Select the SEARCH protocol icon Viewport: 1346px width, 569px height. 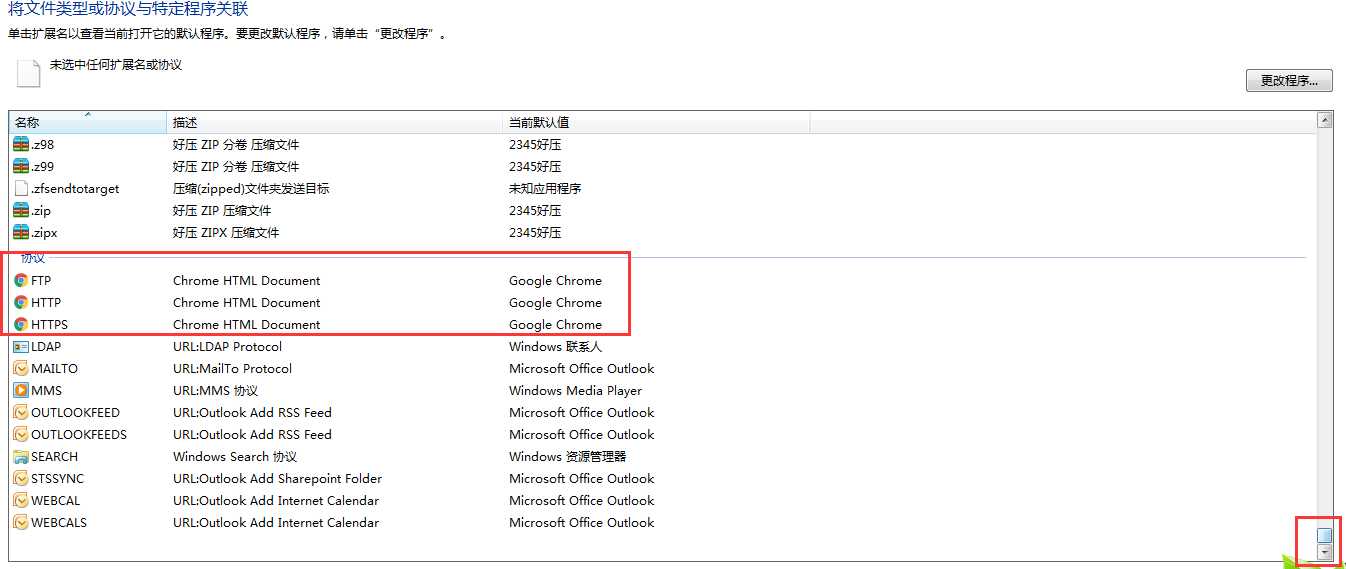20,457
